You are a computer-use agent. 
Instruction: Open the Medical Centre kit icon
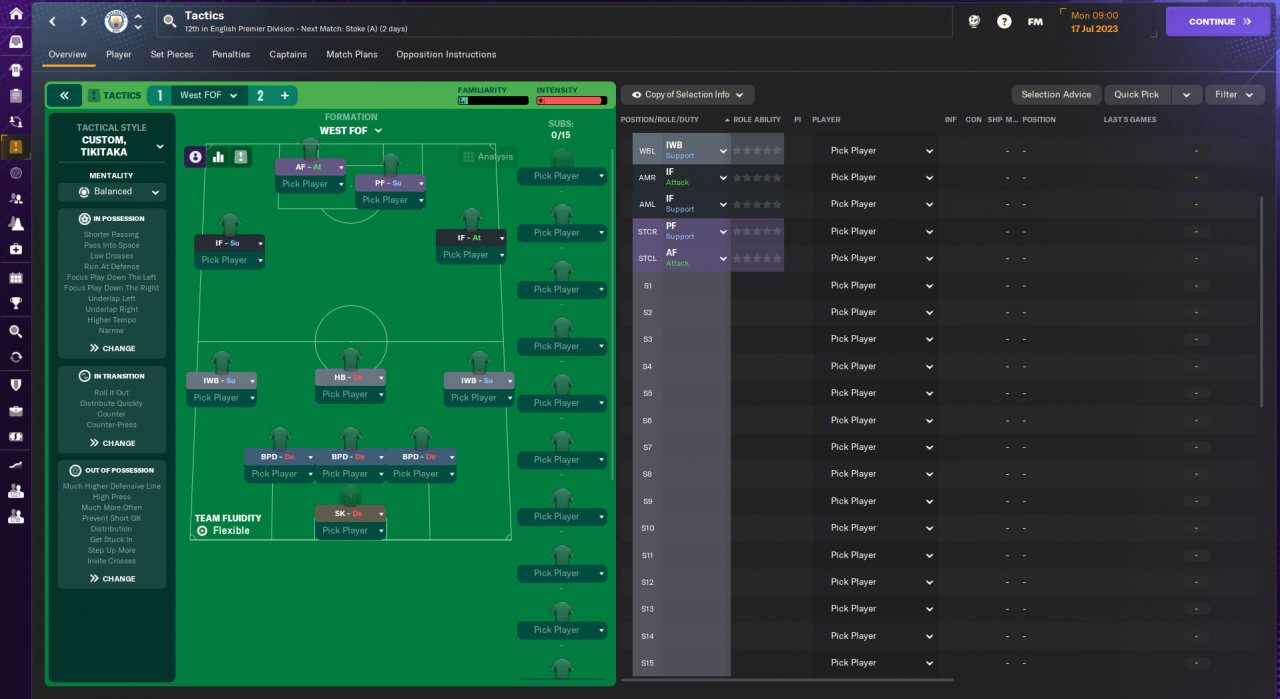point(15,249)
